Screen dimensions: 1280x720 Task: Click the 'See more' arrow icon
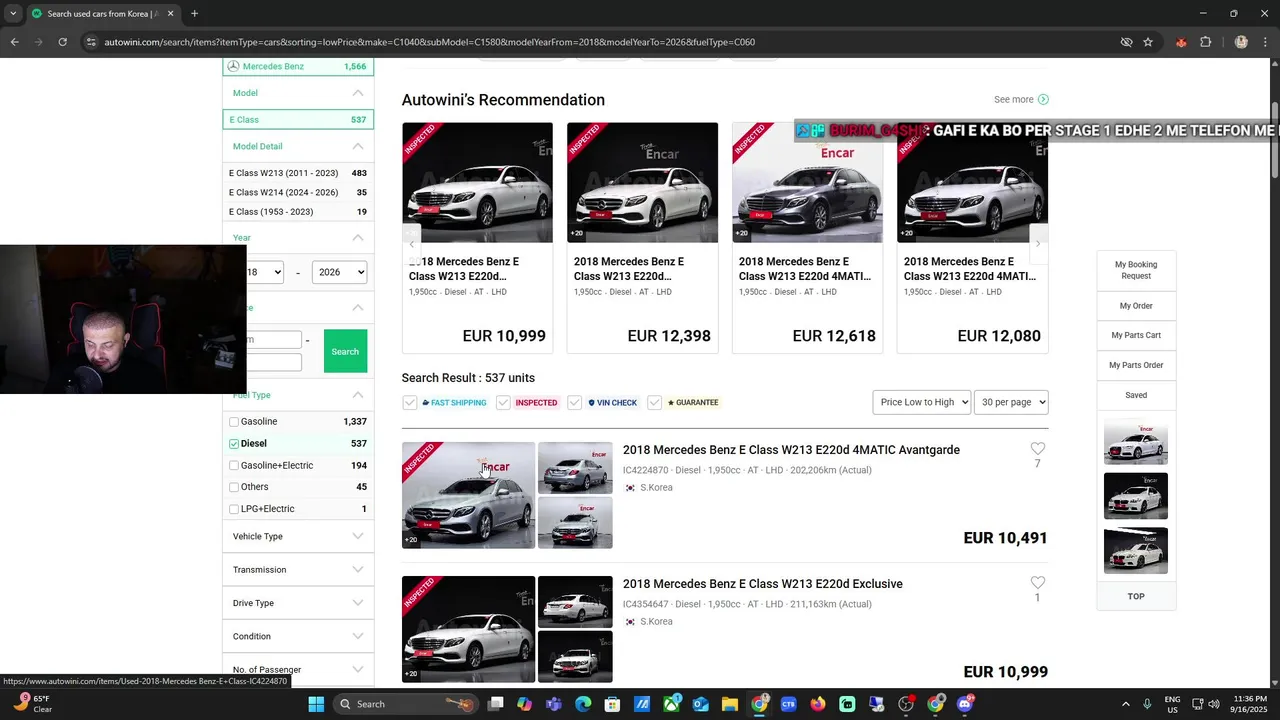tap(1043, 99)
